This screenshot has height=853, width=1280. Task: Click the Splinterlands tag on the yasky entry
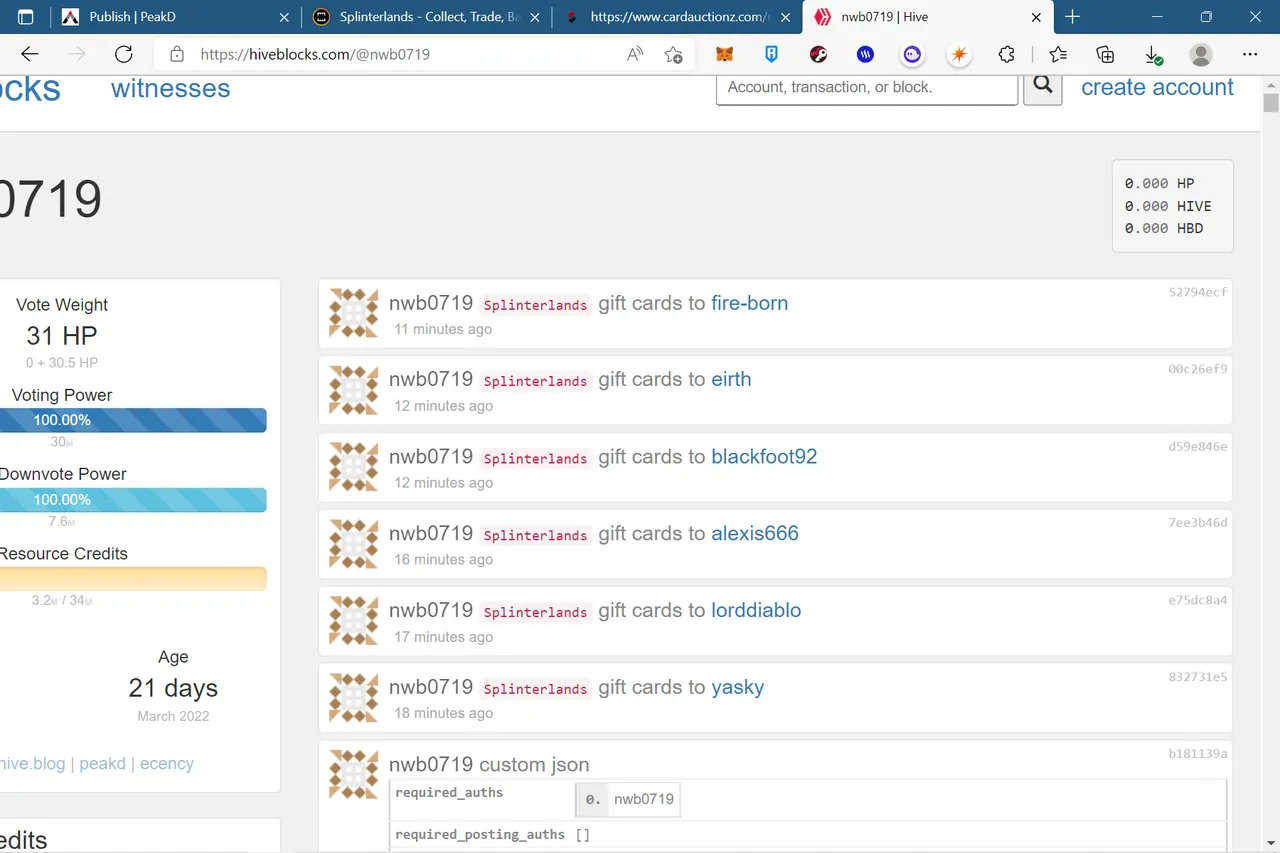pyautogui.click(x=535, y=689)
